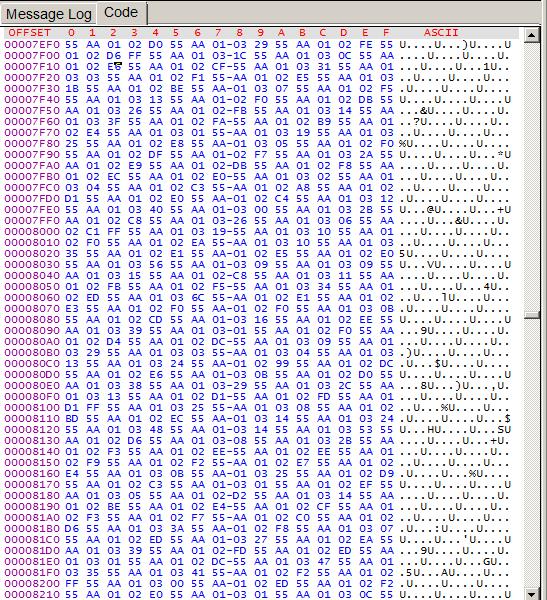The width and height of the screenshot is (547, 600).
Task: Click column header F in hex view
Action: [x=386, y=33]
